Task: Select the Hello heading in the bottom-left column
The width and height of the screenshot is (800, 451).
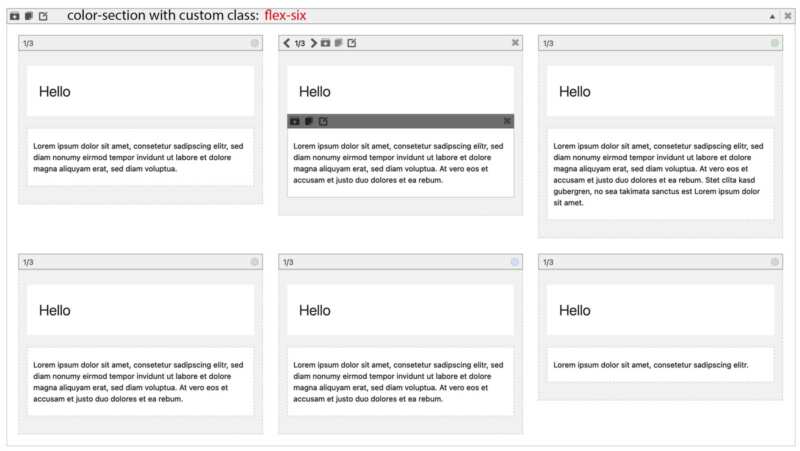Action: 55,310
